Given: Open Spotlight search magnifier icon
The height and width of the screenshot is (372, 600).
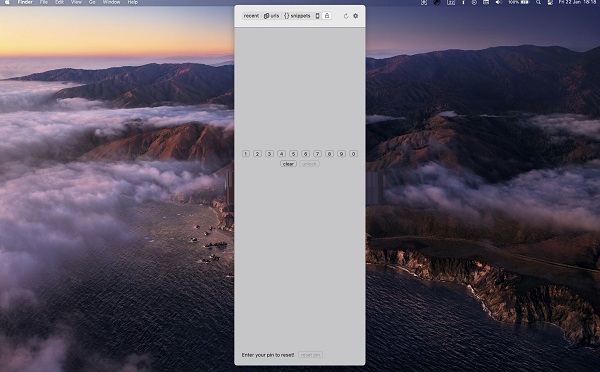Looking at the screenshot, I should click(x=538, y=2).
